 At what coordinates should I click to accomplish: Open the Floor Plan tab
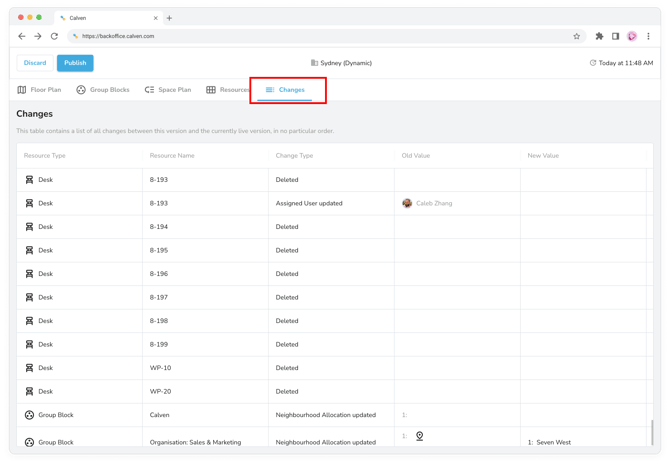(x=39, y=90)
